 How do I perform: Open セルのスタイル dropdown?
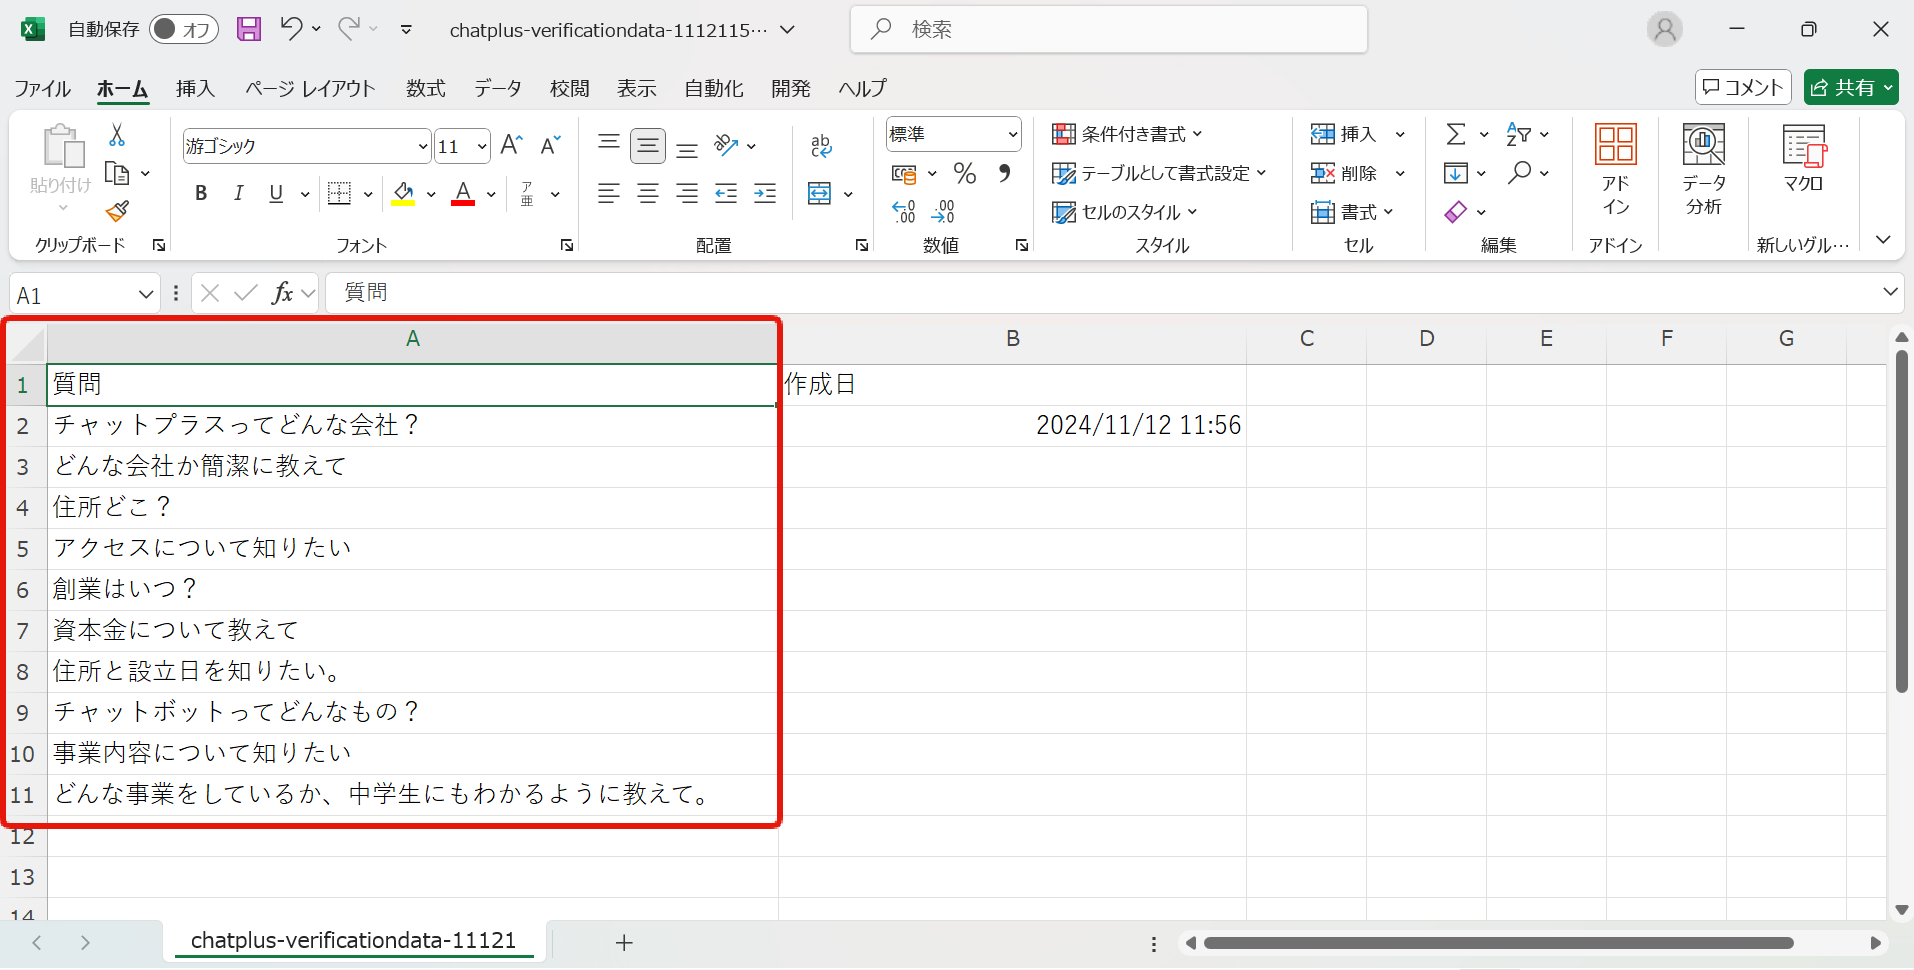(1124, 212)
